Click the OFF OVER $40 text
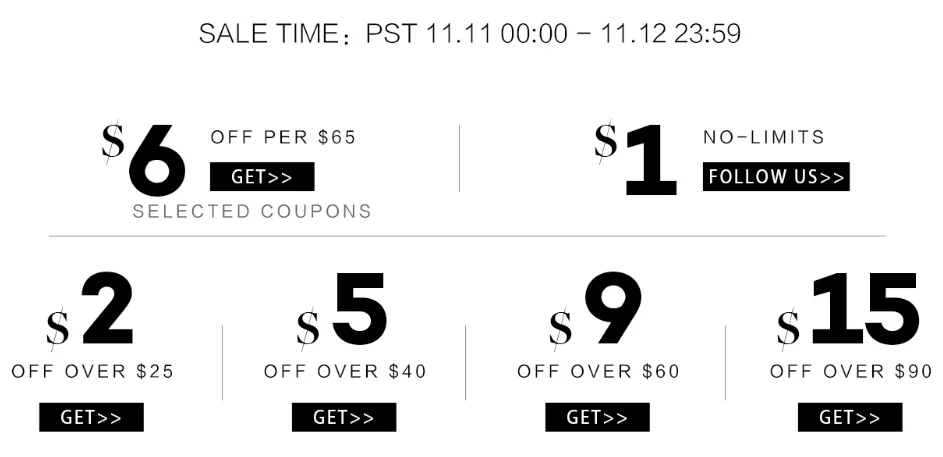Image resolution: width=943 pixels, height=457 pixels. pos(345,372)
